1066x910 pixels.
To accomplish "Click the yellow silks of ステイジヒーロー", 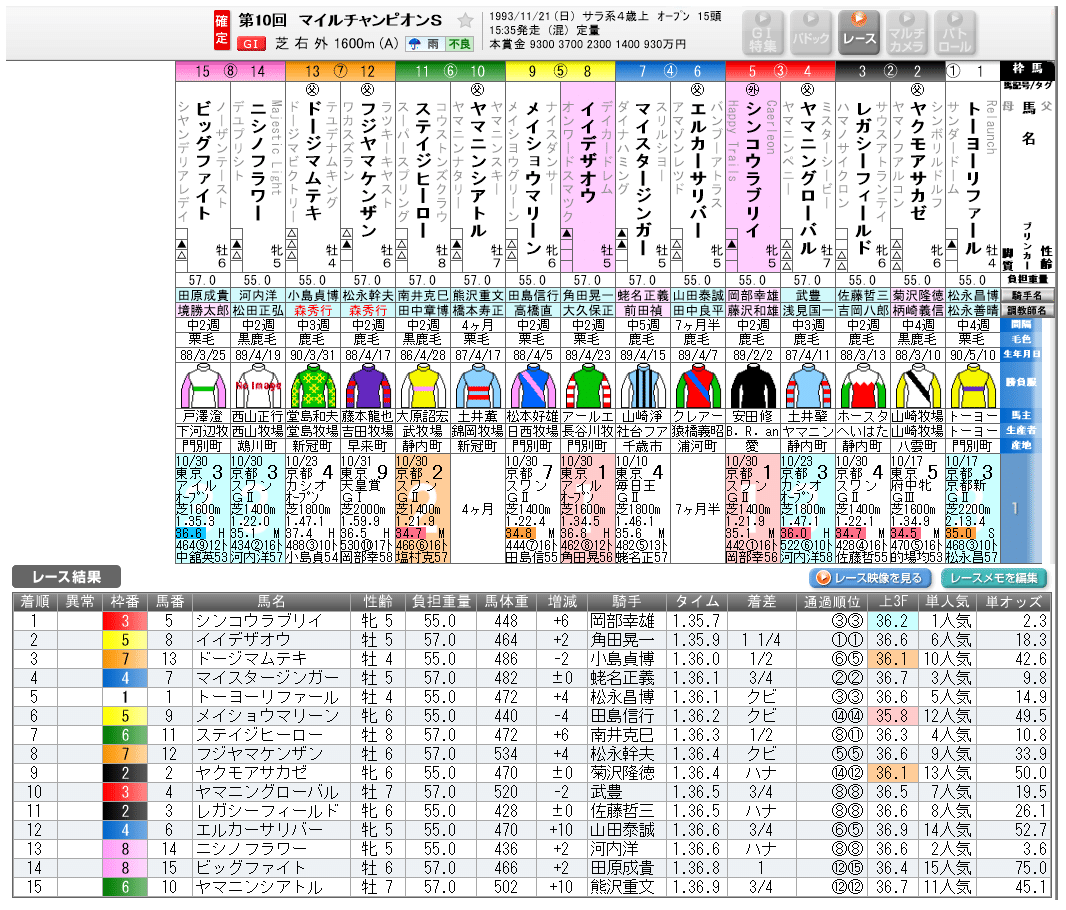I will click(423, 385).
